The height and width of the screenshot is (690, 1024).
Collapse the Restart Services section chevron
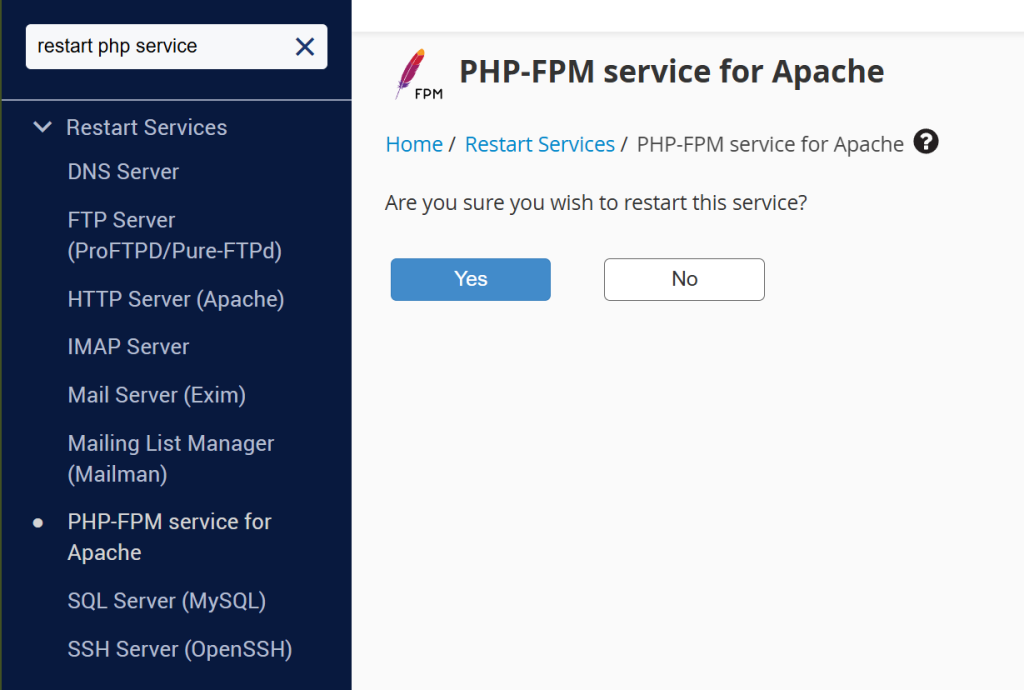[42, 127]
